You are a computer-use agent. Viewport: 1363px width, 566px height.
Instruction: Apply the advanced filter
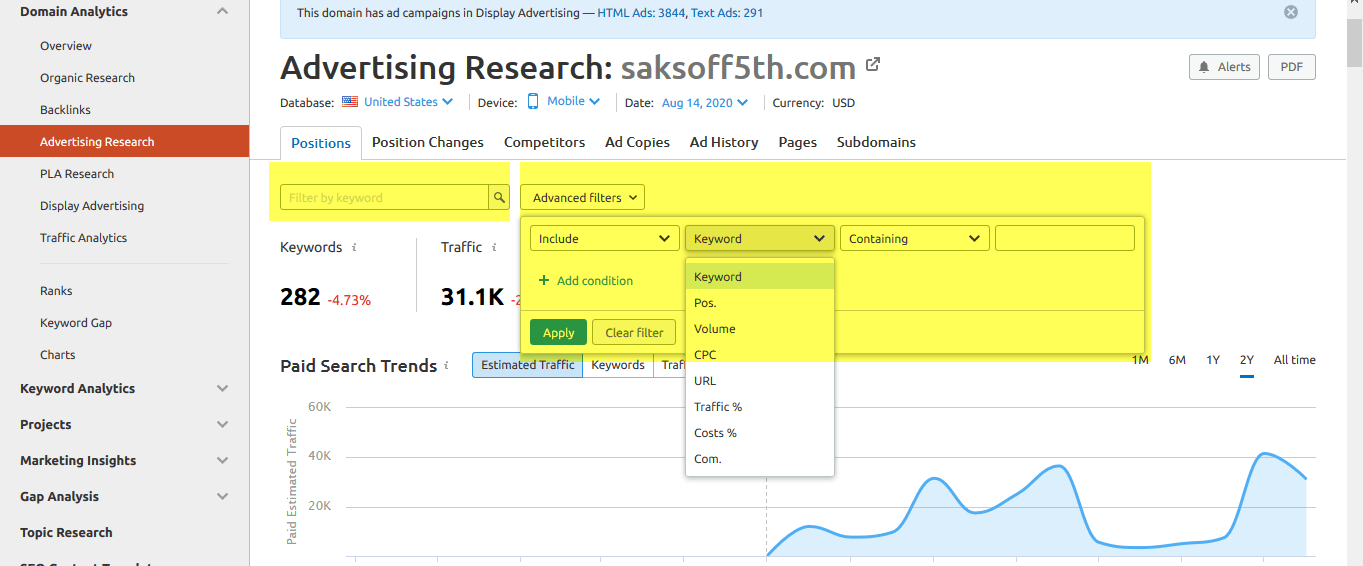[558, 333]
